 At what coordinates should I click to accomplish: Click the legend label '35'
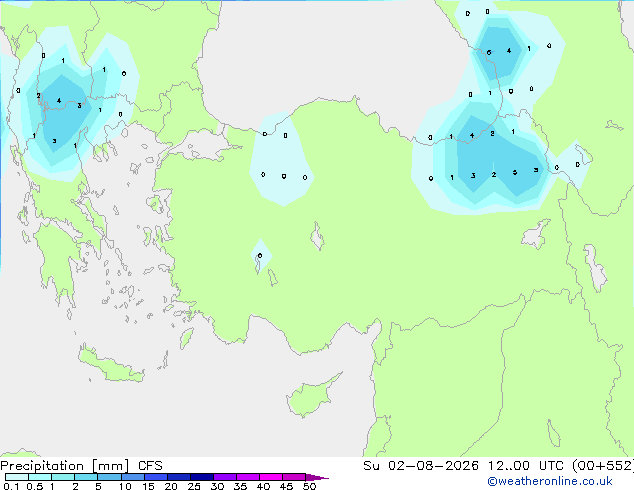pos(240,486)
